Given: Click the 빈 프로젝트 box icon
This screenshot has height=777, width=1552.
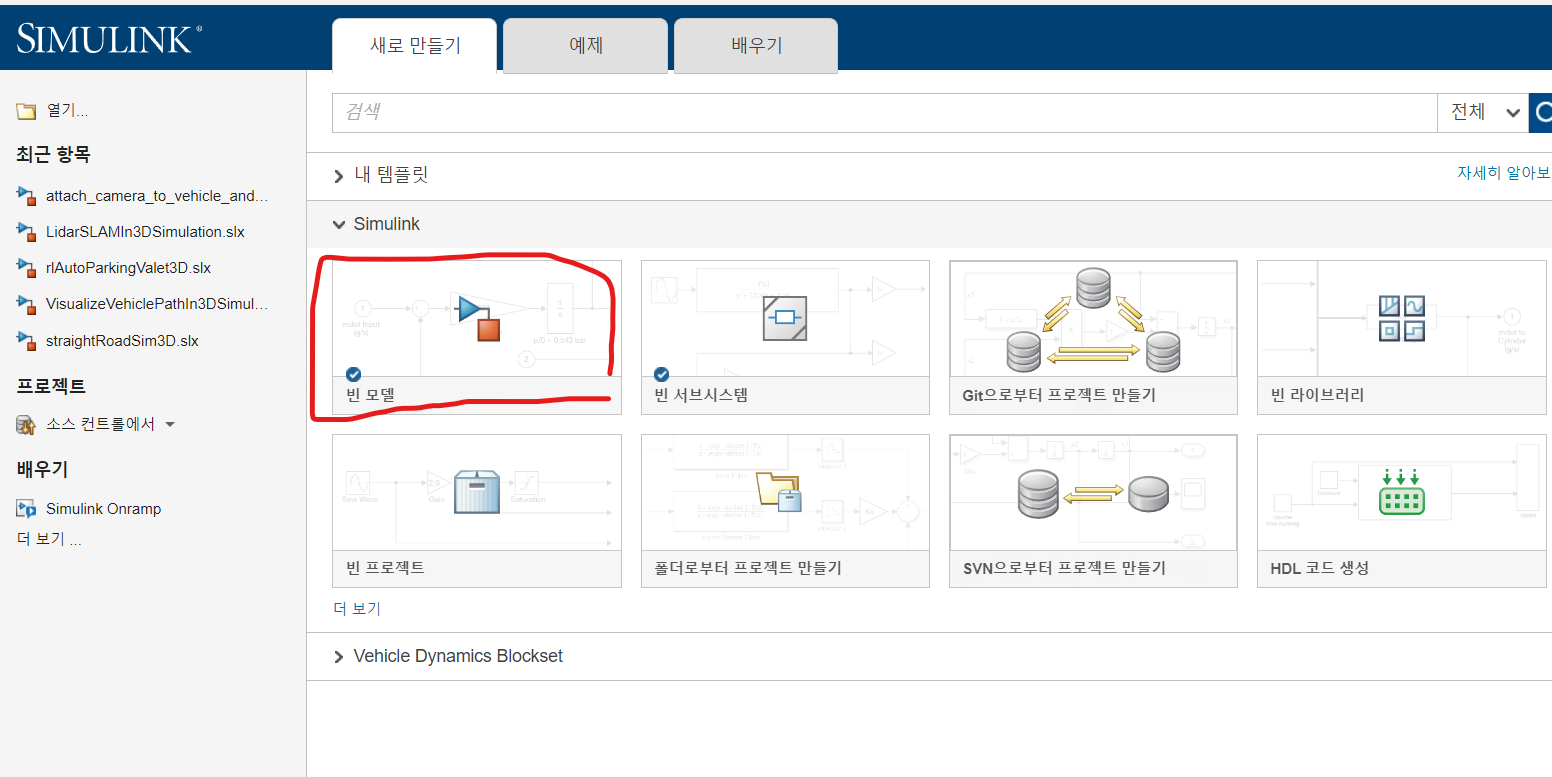Looking at the screenshot, I should point(476,492).
